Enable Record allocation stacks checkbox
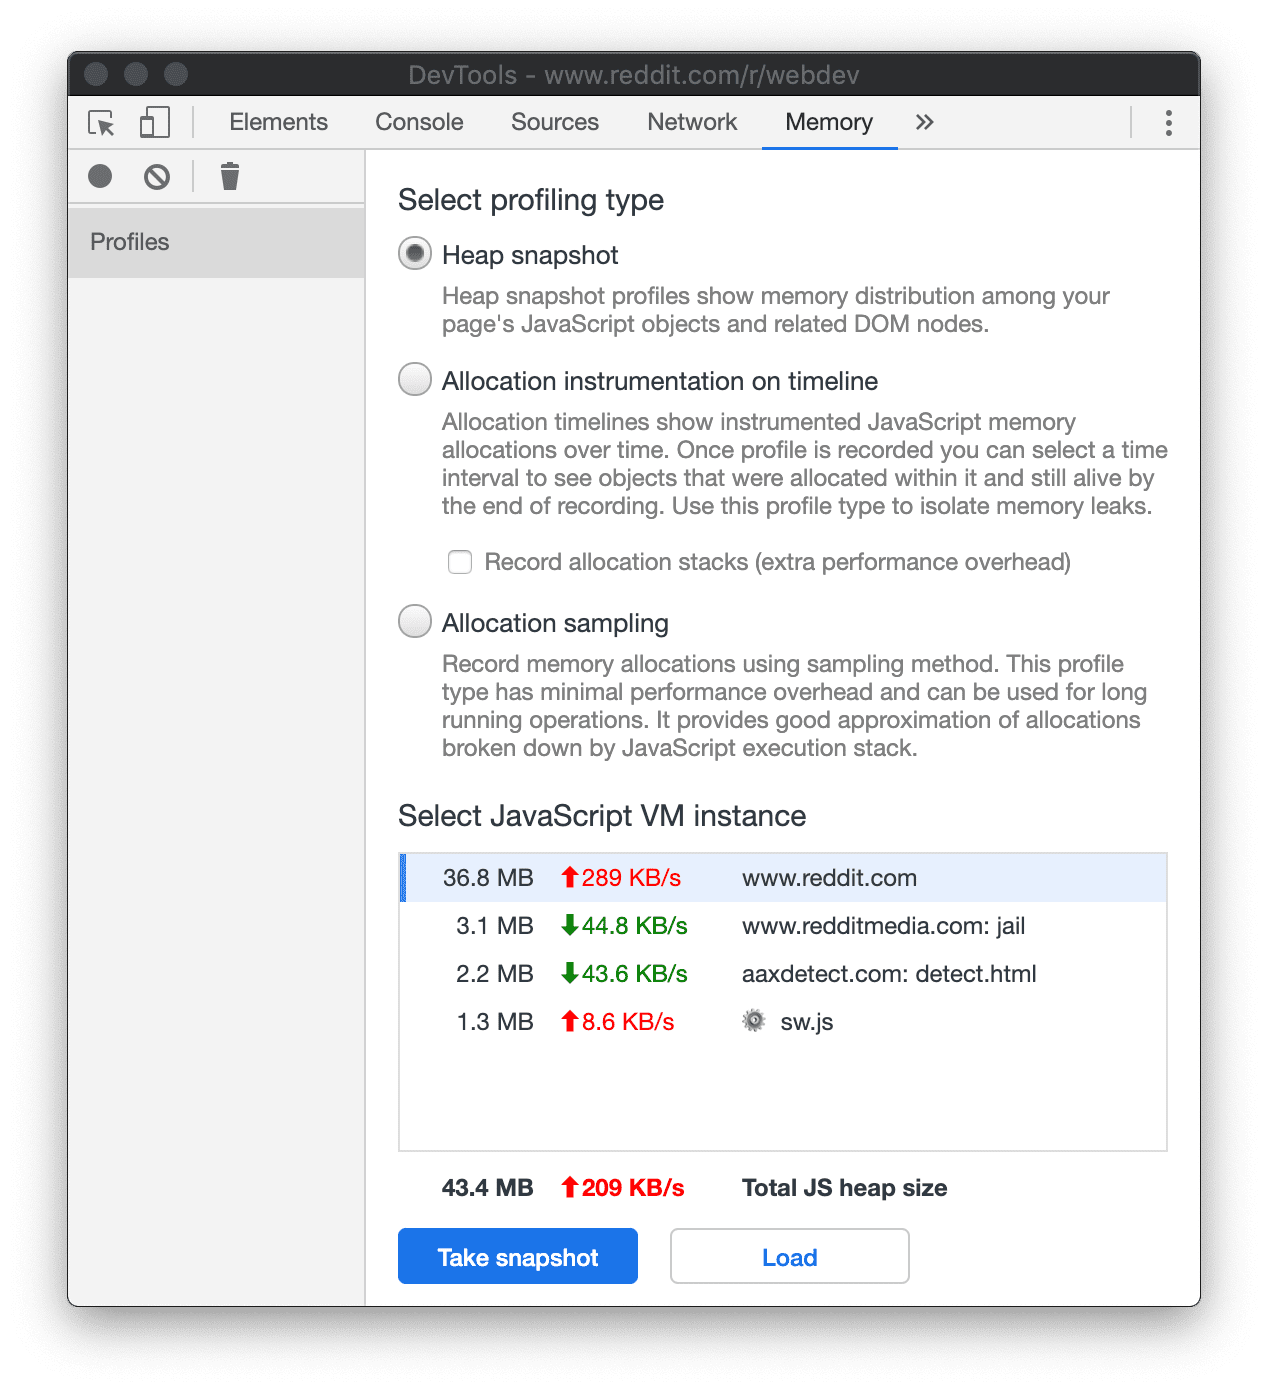 click(460, 562)
